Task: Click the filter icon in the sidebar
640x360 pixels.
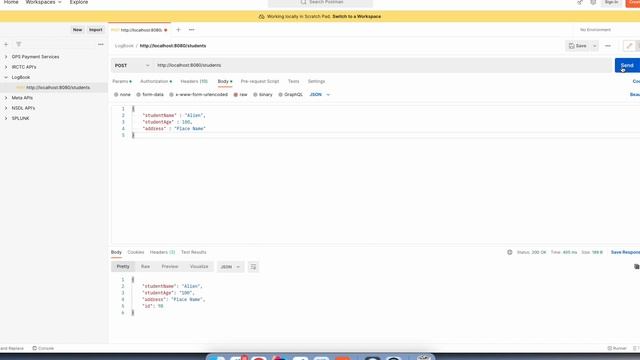Action: (18, 44)
